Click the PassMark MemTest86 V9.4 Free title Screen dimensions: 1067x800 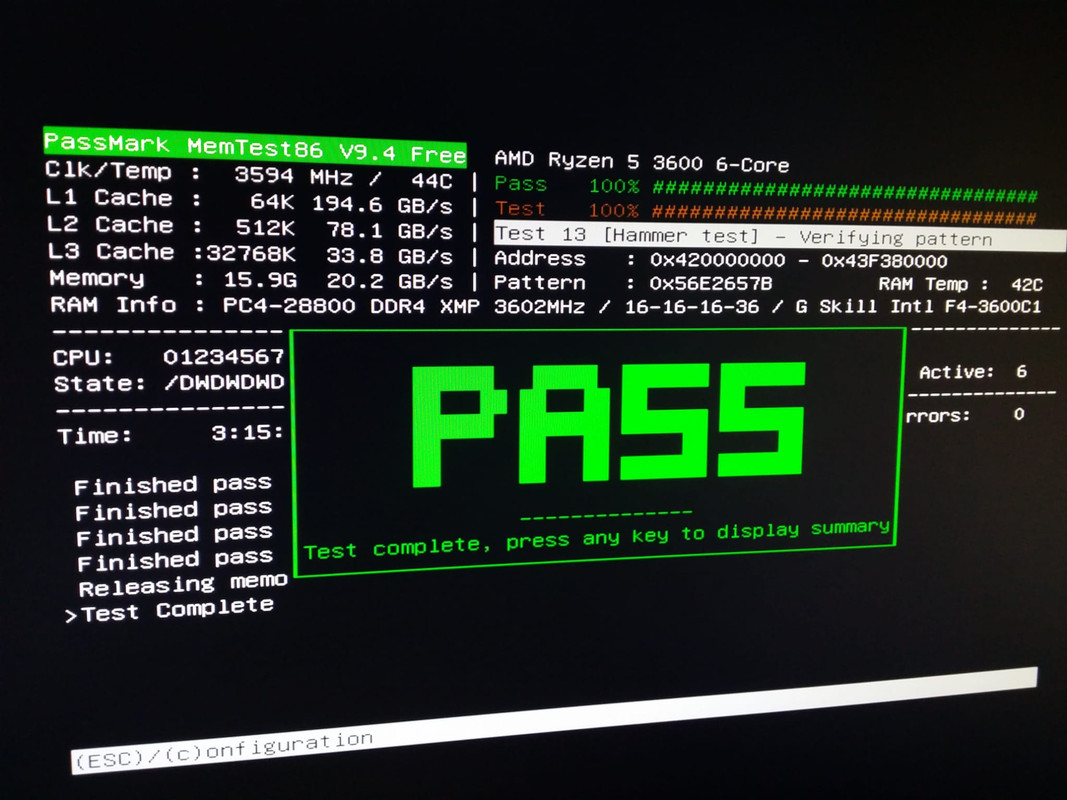255,147
